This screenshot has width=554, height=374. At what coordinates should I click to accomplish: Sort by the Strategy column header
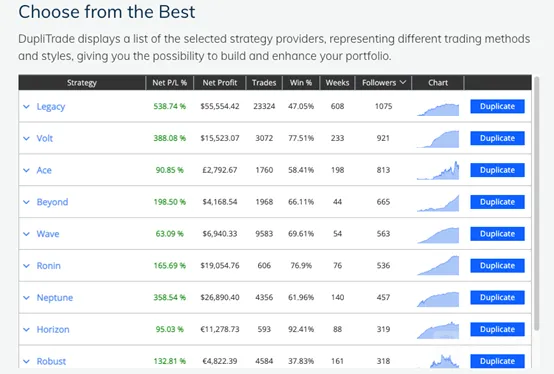[82, 83]
